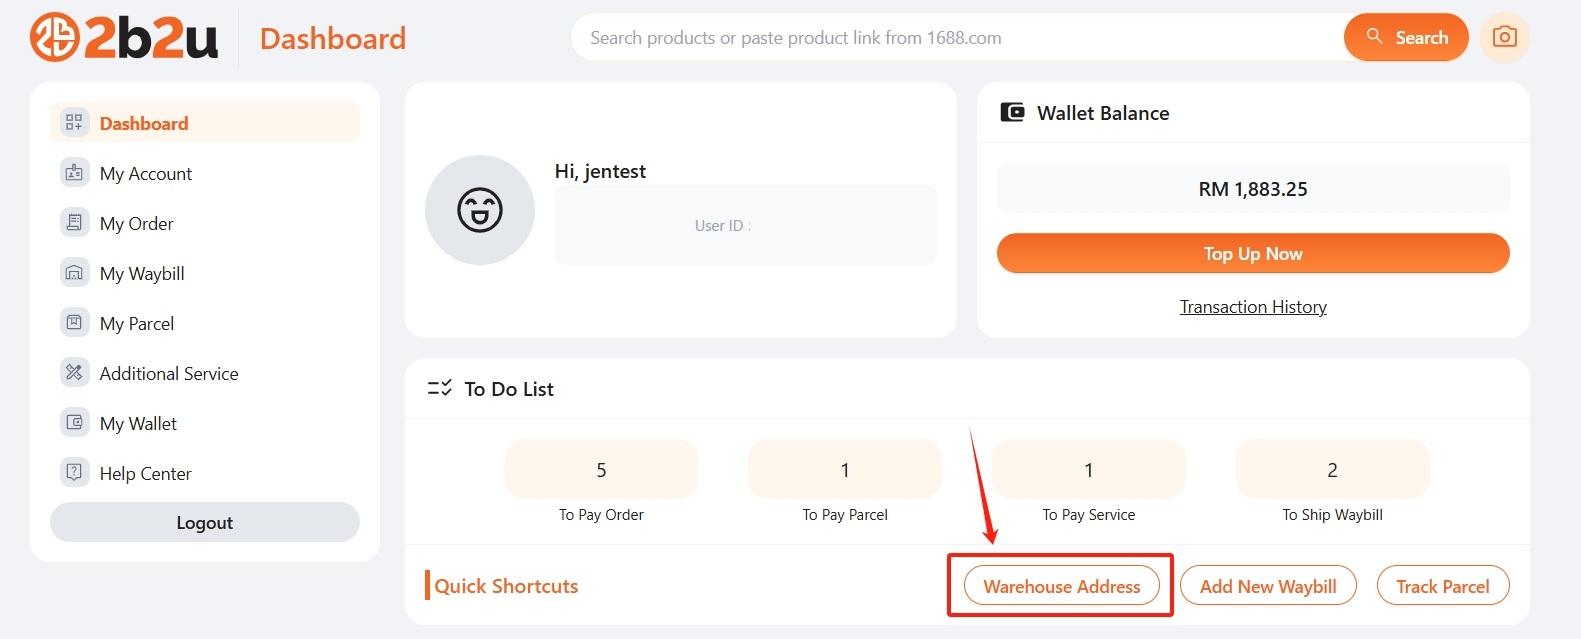Viewport: 1581px width, 639px height.
Task: Click the My Wallet icon in sidebar
Action: pyautogui.click(x=74, y=423)
